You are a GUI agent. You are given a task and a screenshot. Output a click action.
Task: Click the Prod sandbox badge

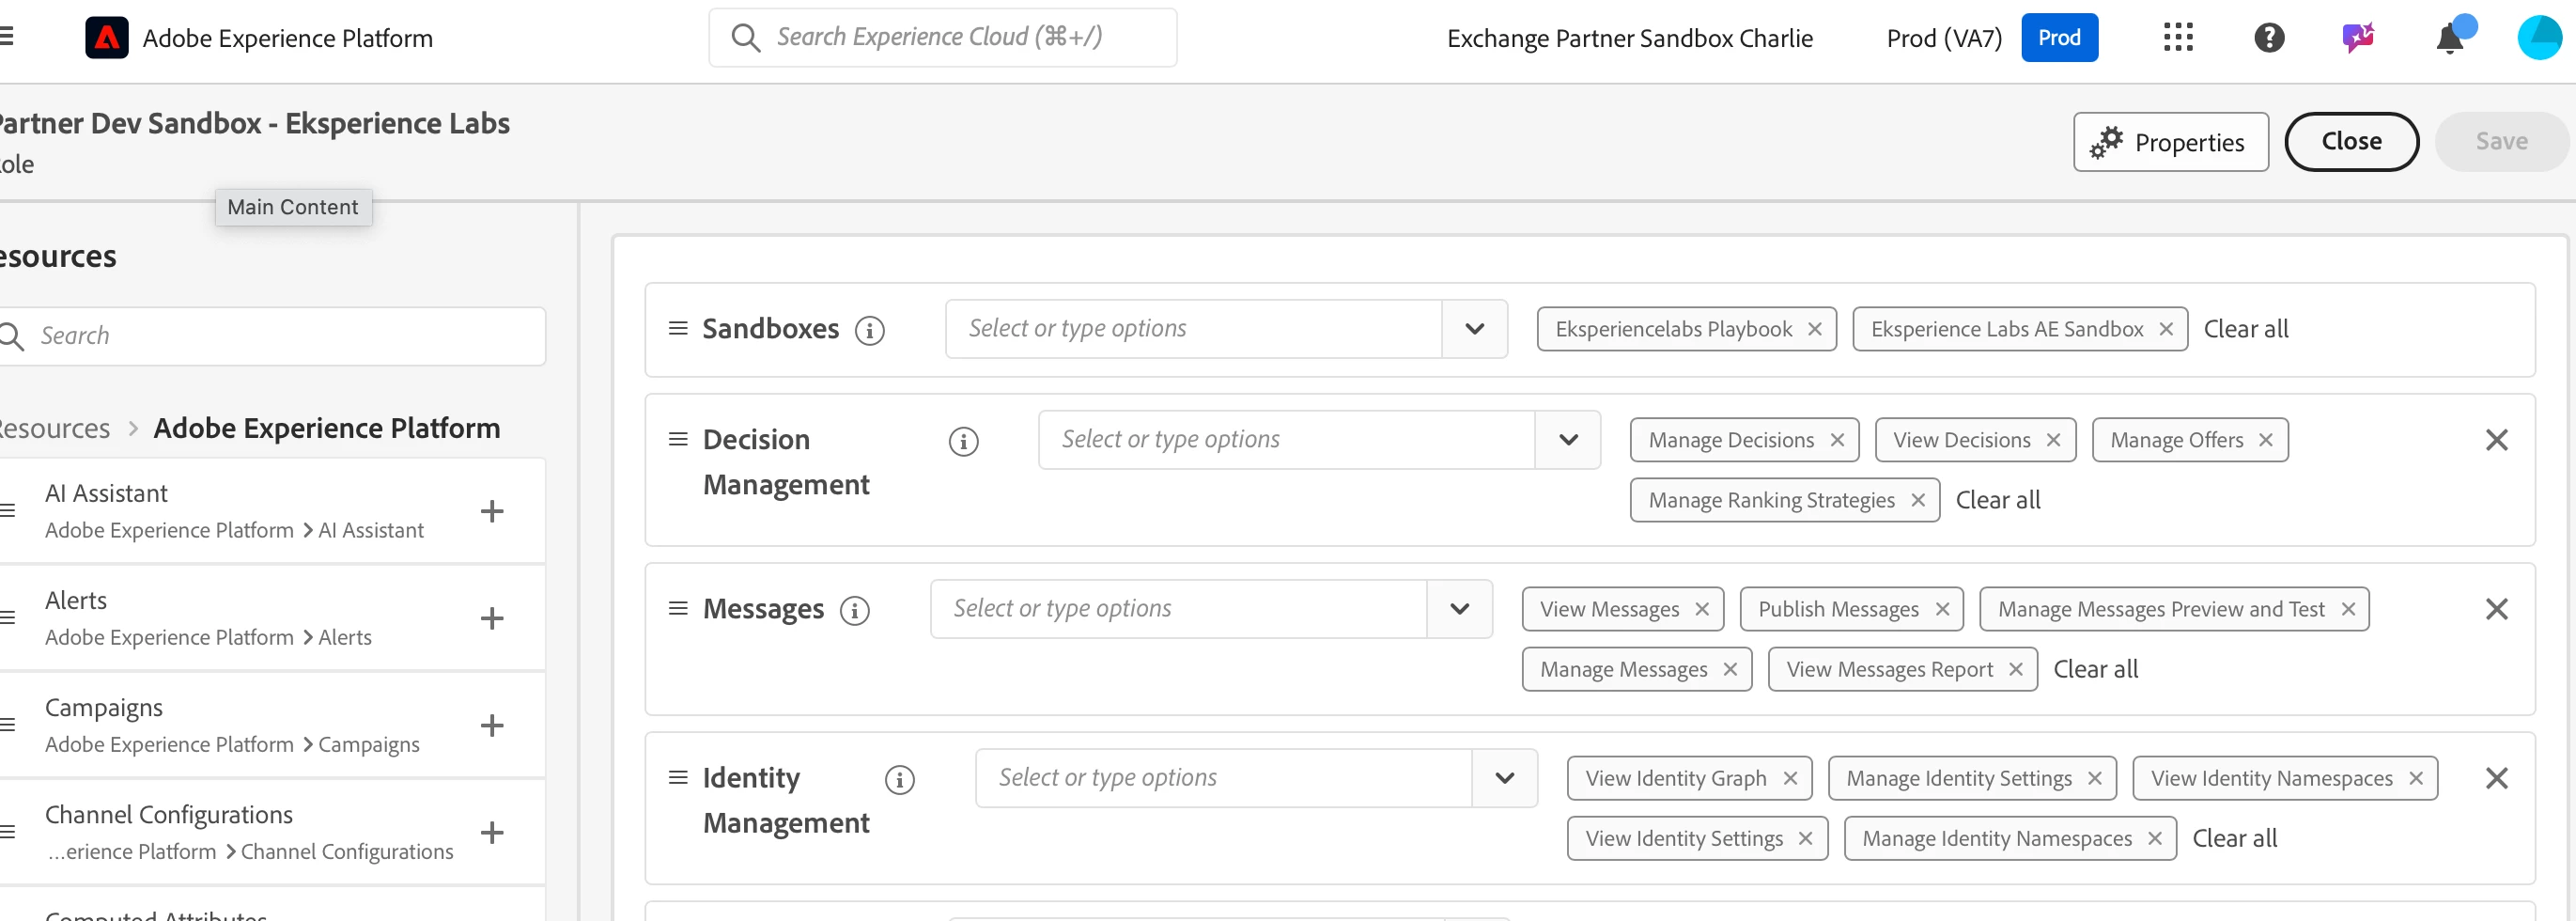tap(2058, 38)
